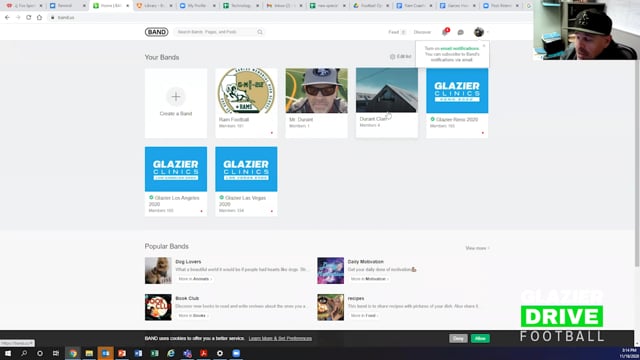Reload the page with the refresh icon
Viewport: 640px width, 360px height.
[x=29, y=18]
